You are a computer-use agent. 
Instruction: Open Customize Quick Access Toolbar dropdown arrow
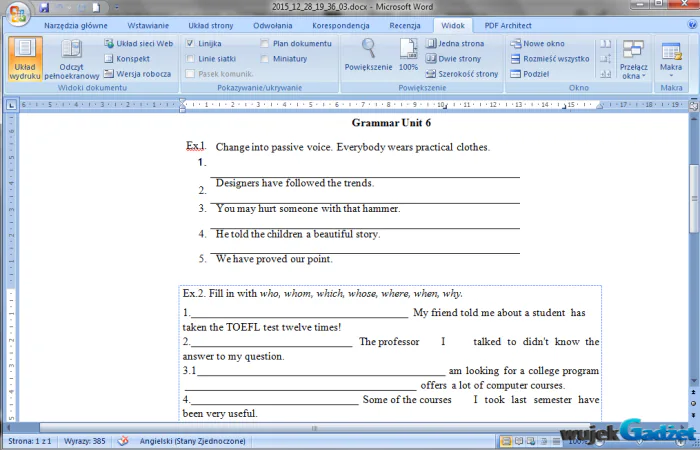[117, 7]
